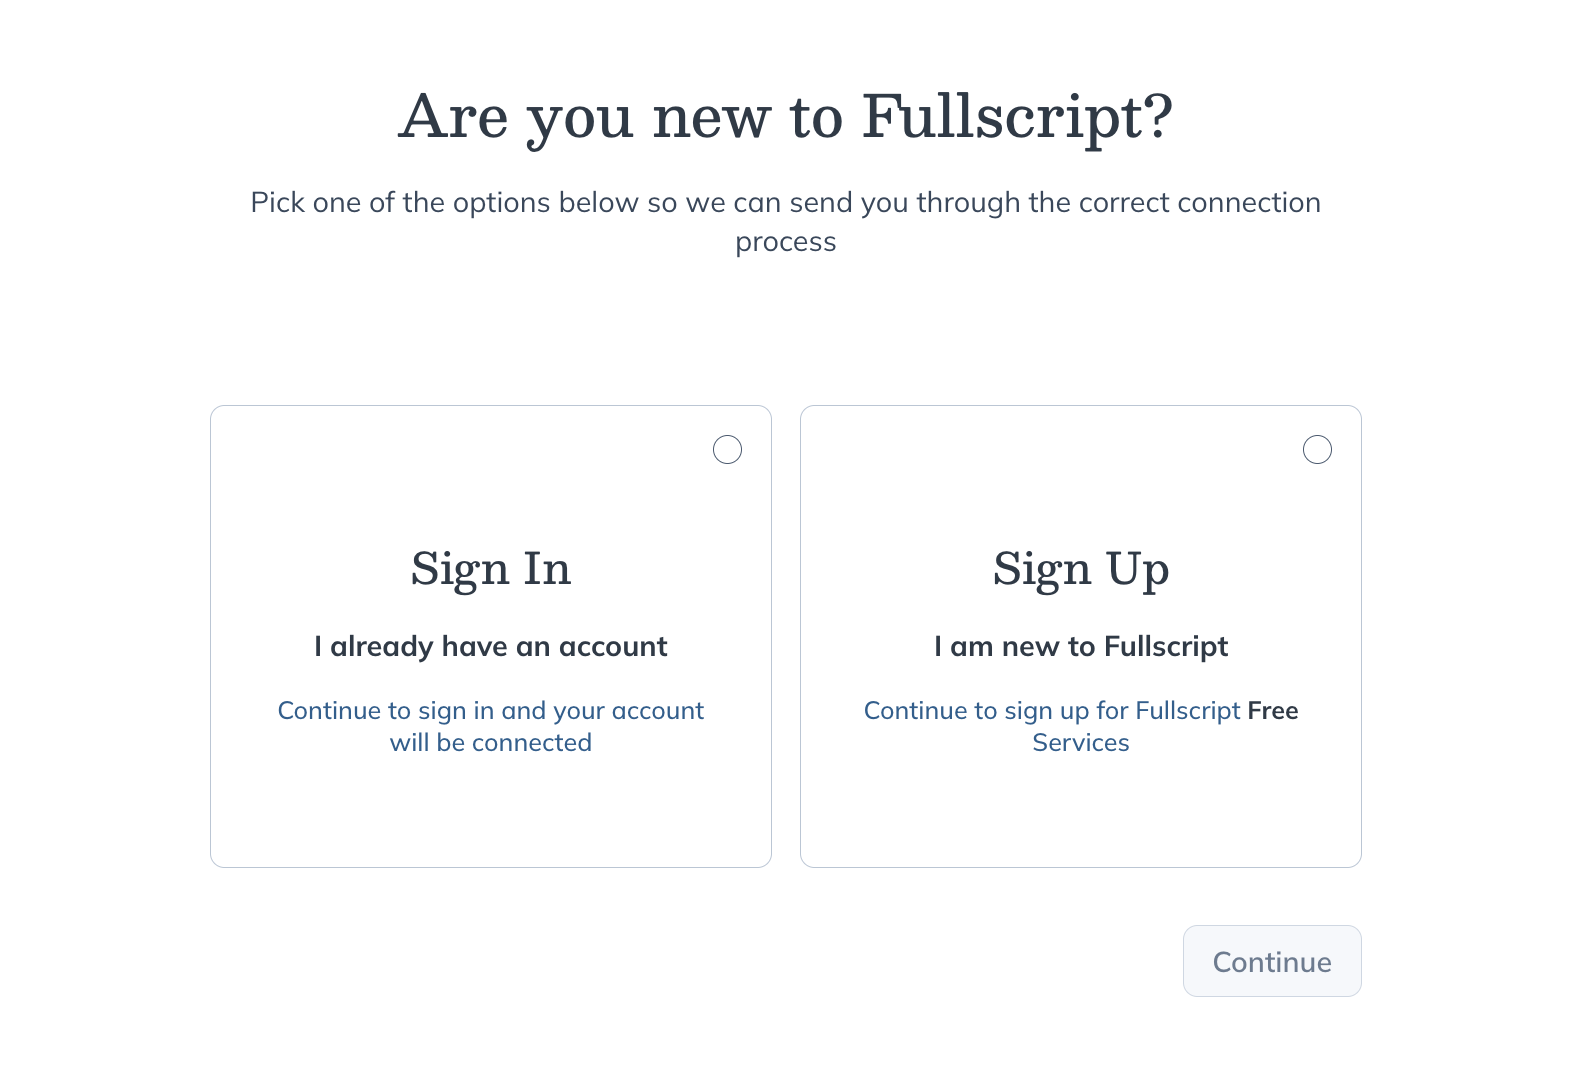The width and height of the screenshot is (1572, 1092).
Task: Click "Continue to sign in and your account" line
Action: coord(490,711)
